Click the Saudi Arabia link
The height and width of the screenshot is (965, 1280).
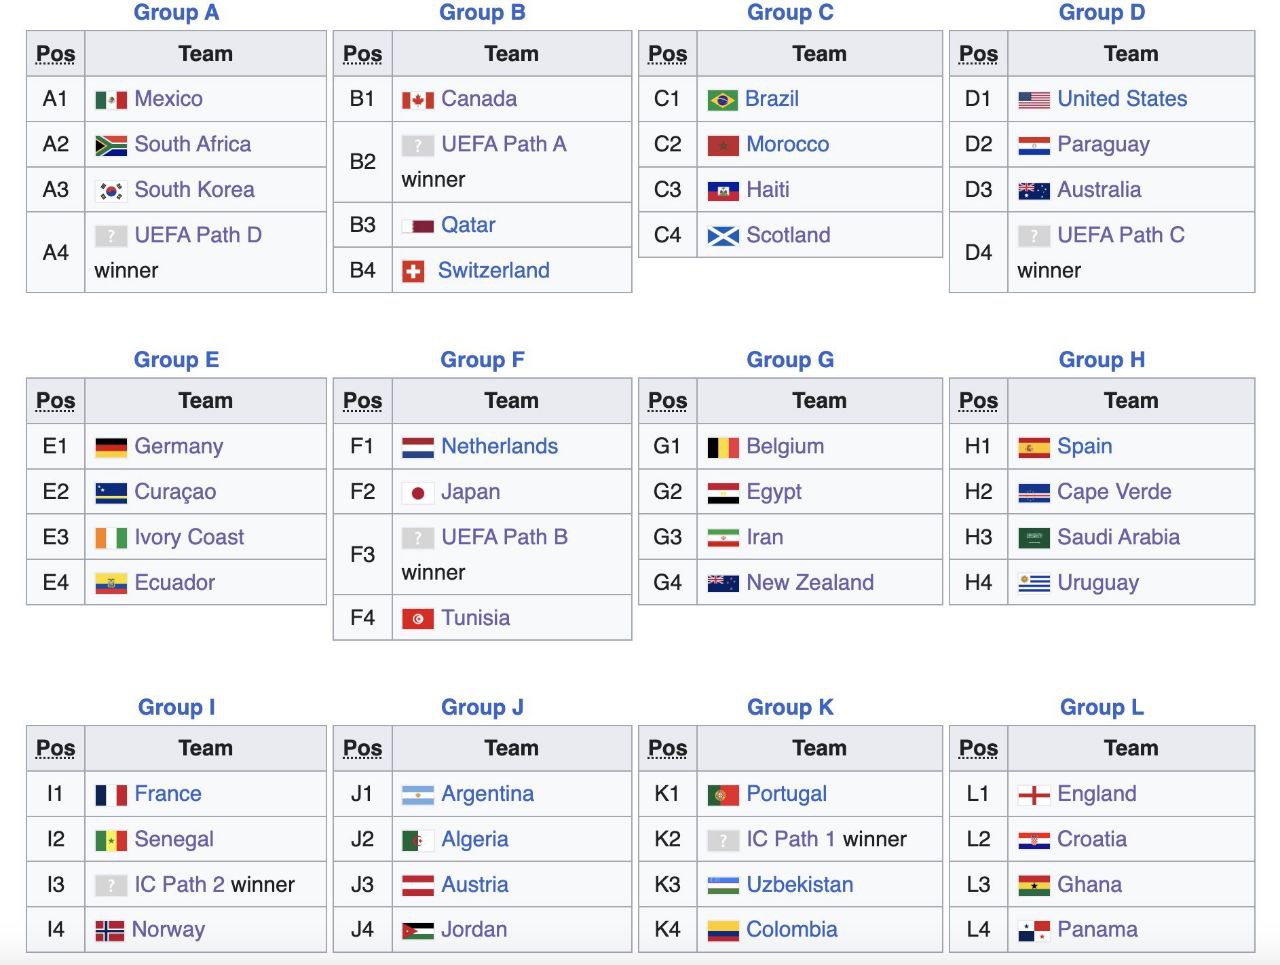point(1118,538)
